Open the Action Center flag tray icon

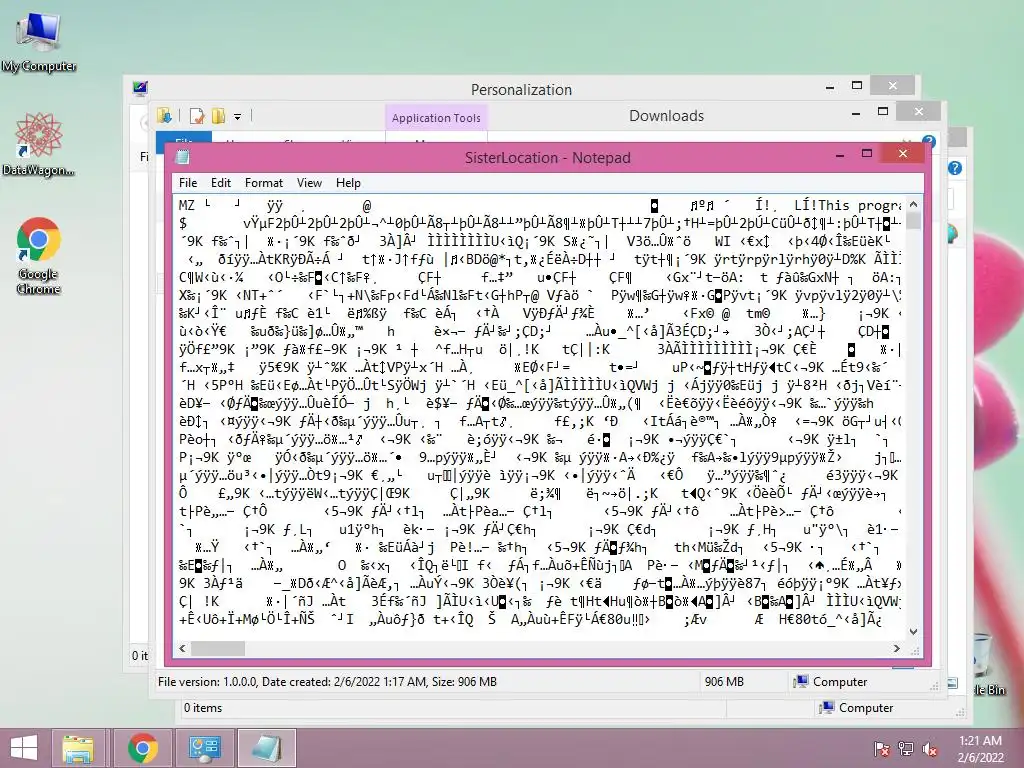[x=882, y=748]
